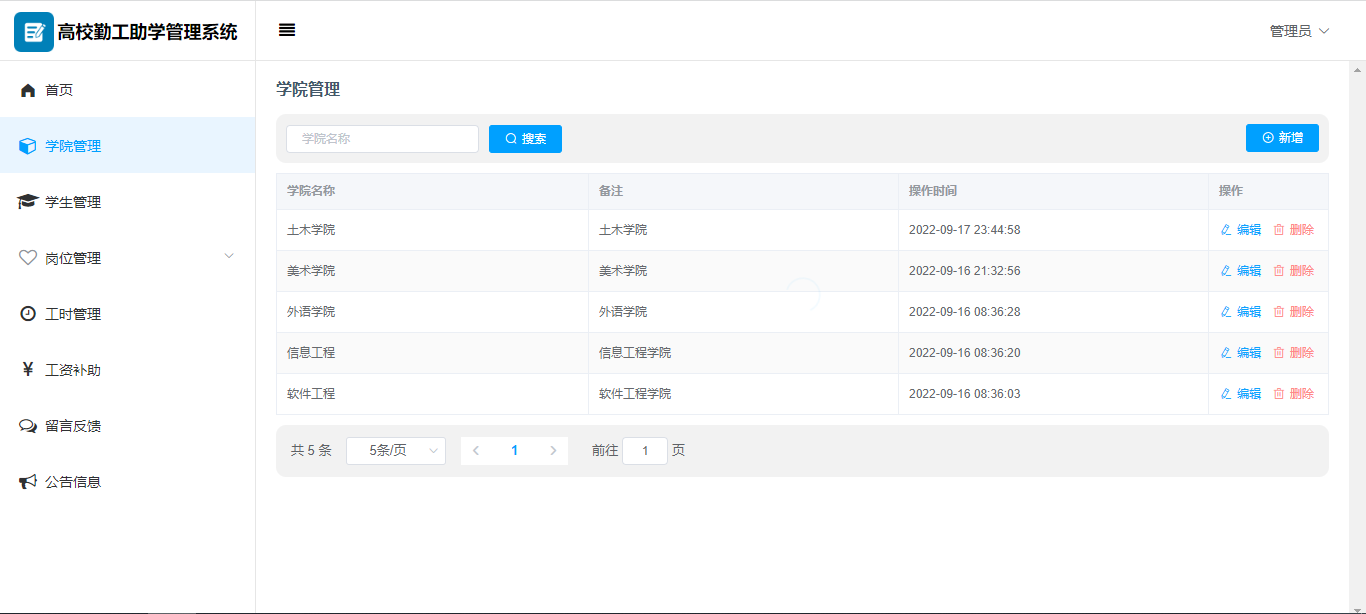The image size is (1366, 614).
Task: Click the home icon beside 首页
Action: pos(28,90)
